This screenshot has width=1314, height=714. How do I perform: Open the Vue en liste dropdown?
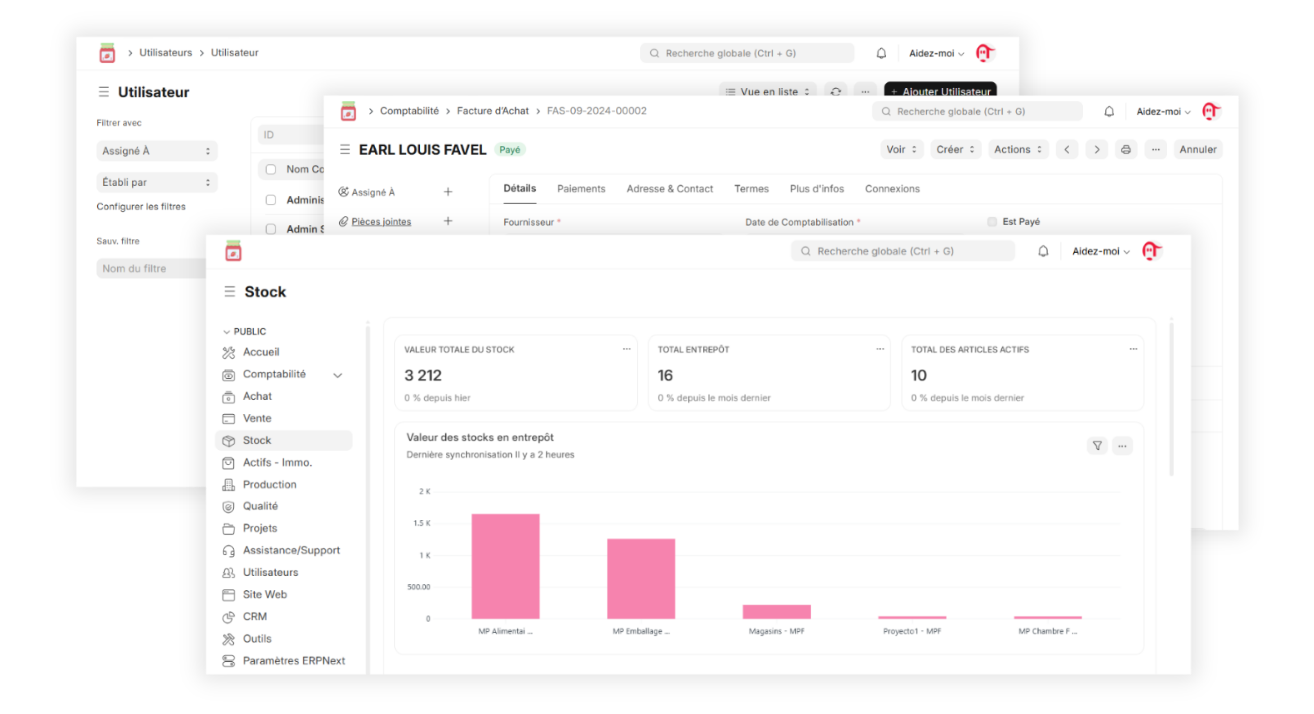[x=768, y=91]
